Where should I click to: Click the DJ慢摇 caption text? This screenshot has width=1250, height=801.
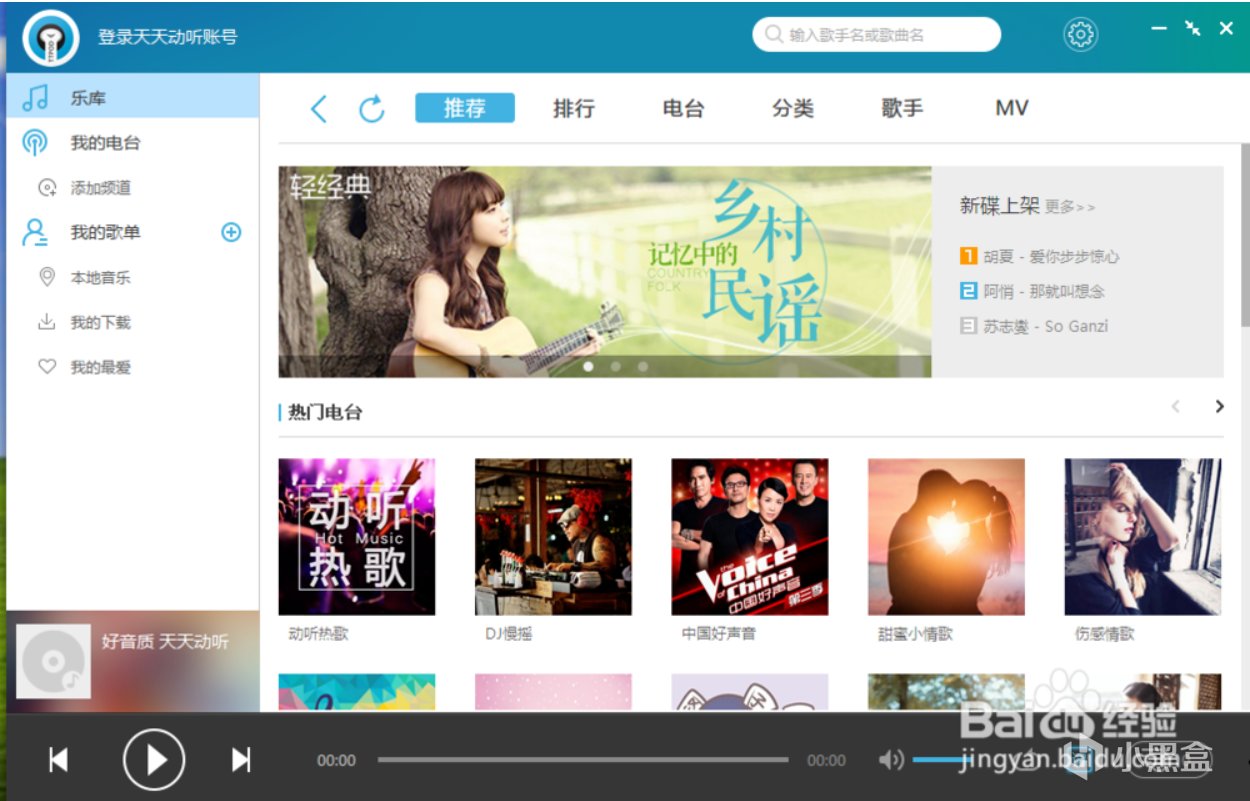[x=509, y=634]
